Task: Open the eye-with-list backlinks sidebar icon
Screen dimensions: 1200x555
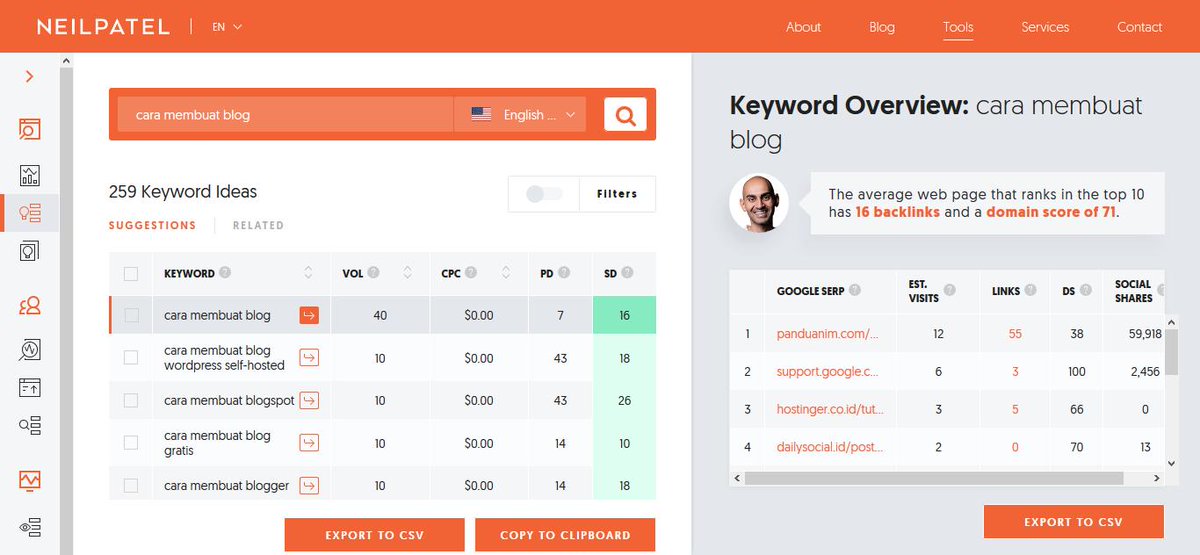Action: (29, 526)
